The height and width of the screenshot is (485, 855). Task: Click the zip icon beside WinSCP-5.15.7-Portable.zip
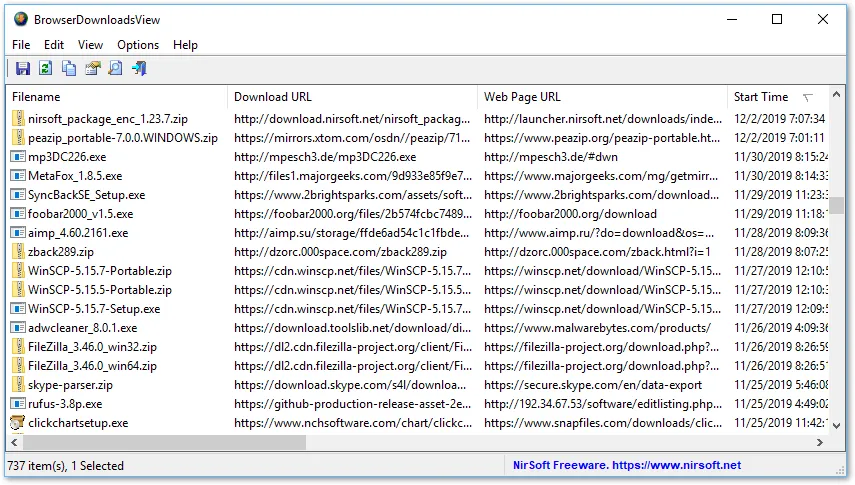pyautogui.click(x=19, y=271)
